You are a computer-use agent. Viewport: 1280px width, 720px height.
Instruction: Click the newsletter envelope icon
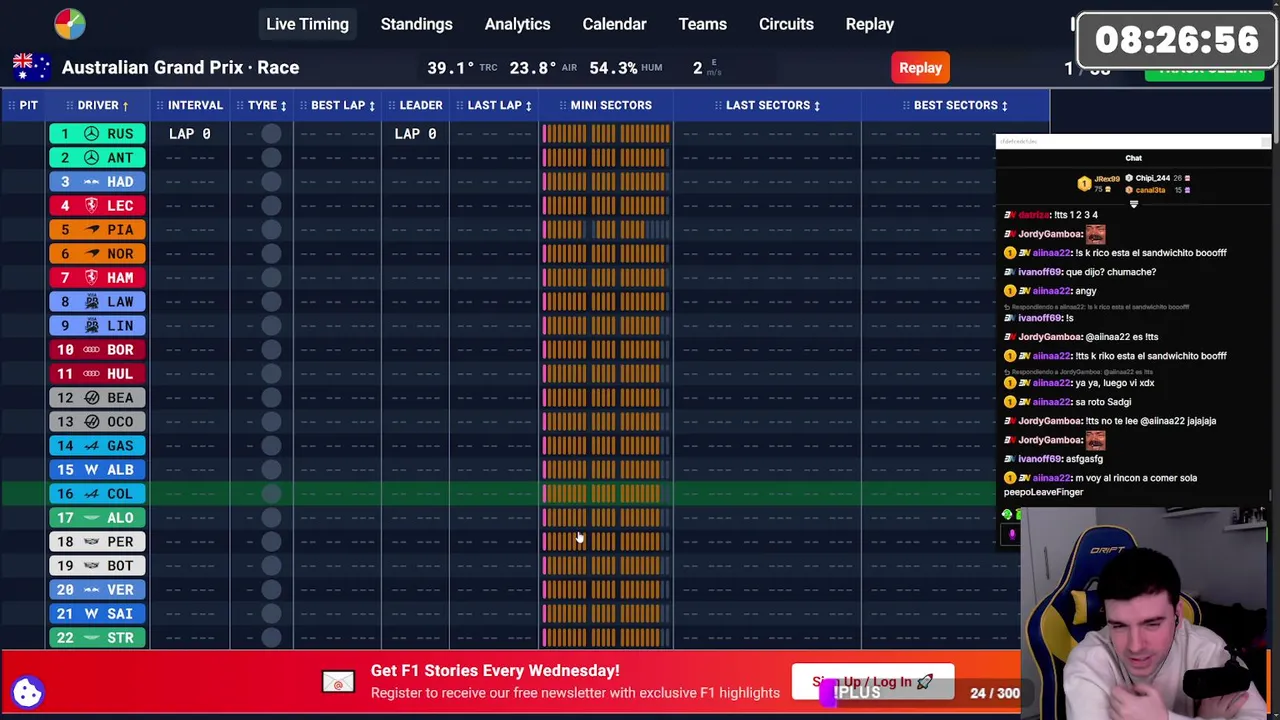(x=338, y=682)
